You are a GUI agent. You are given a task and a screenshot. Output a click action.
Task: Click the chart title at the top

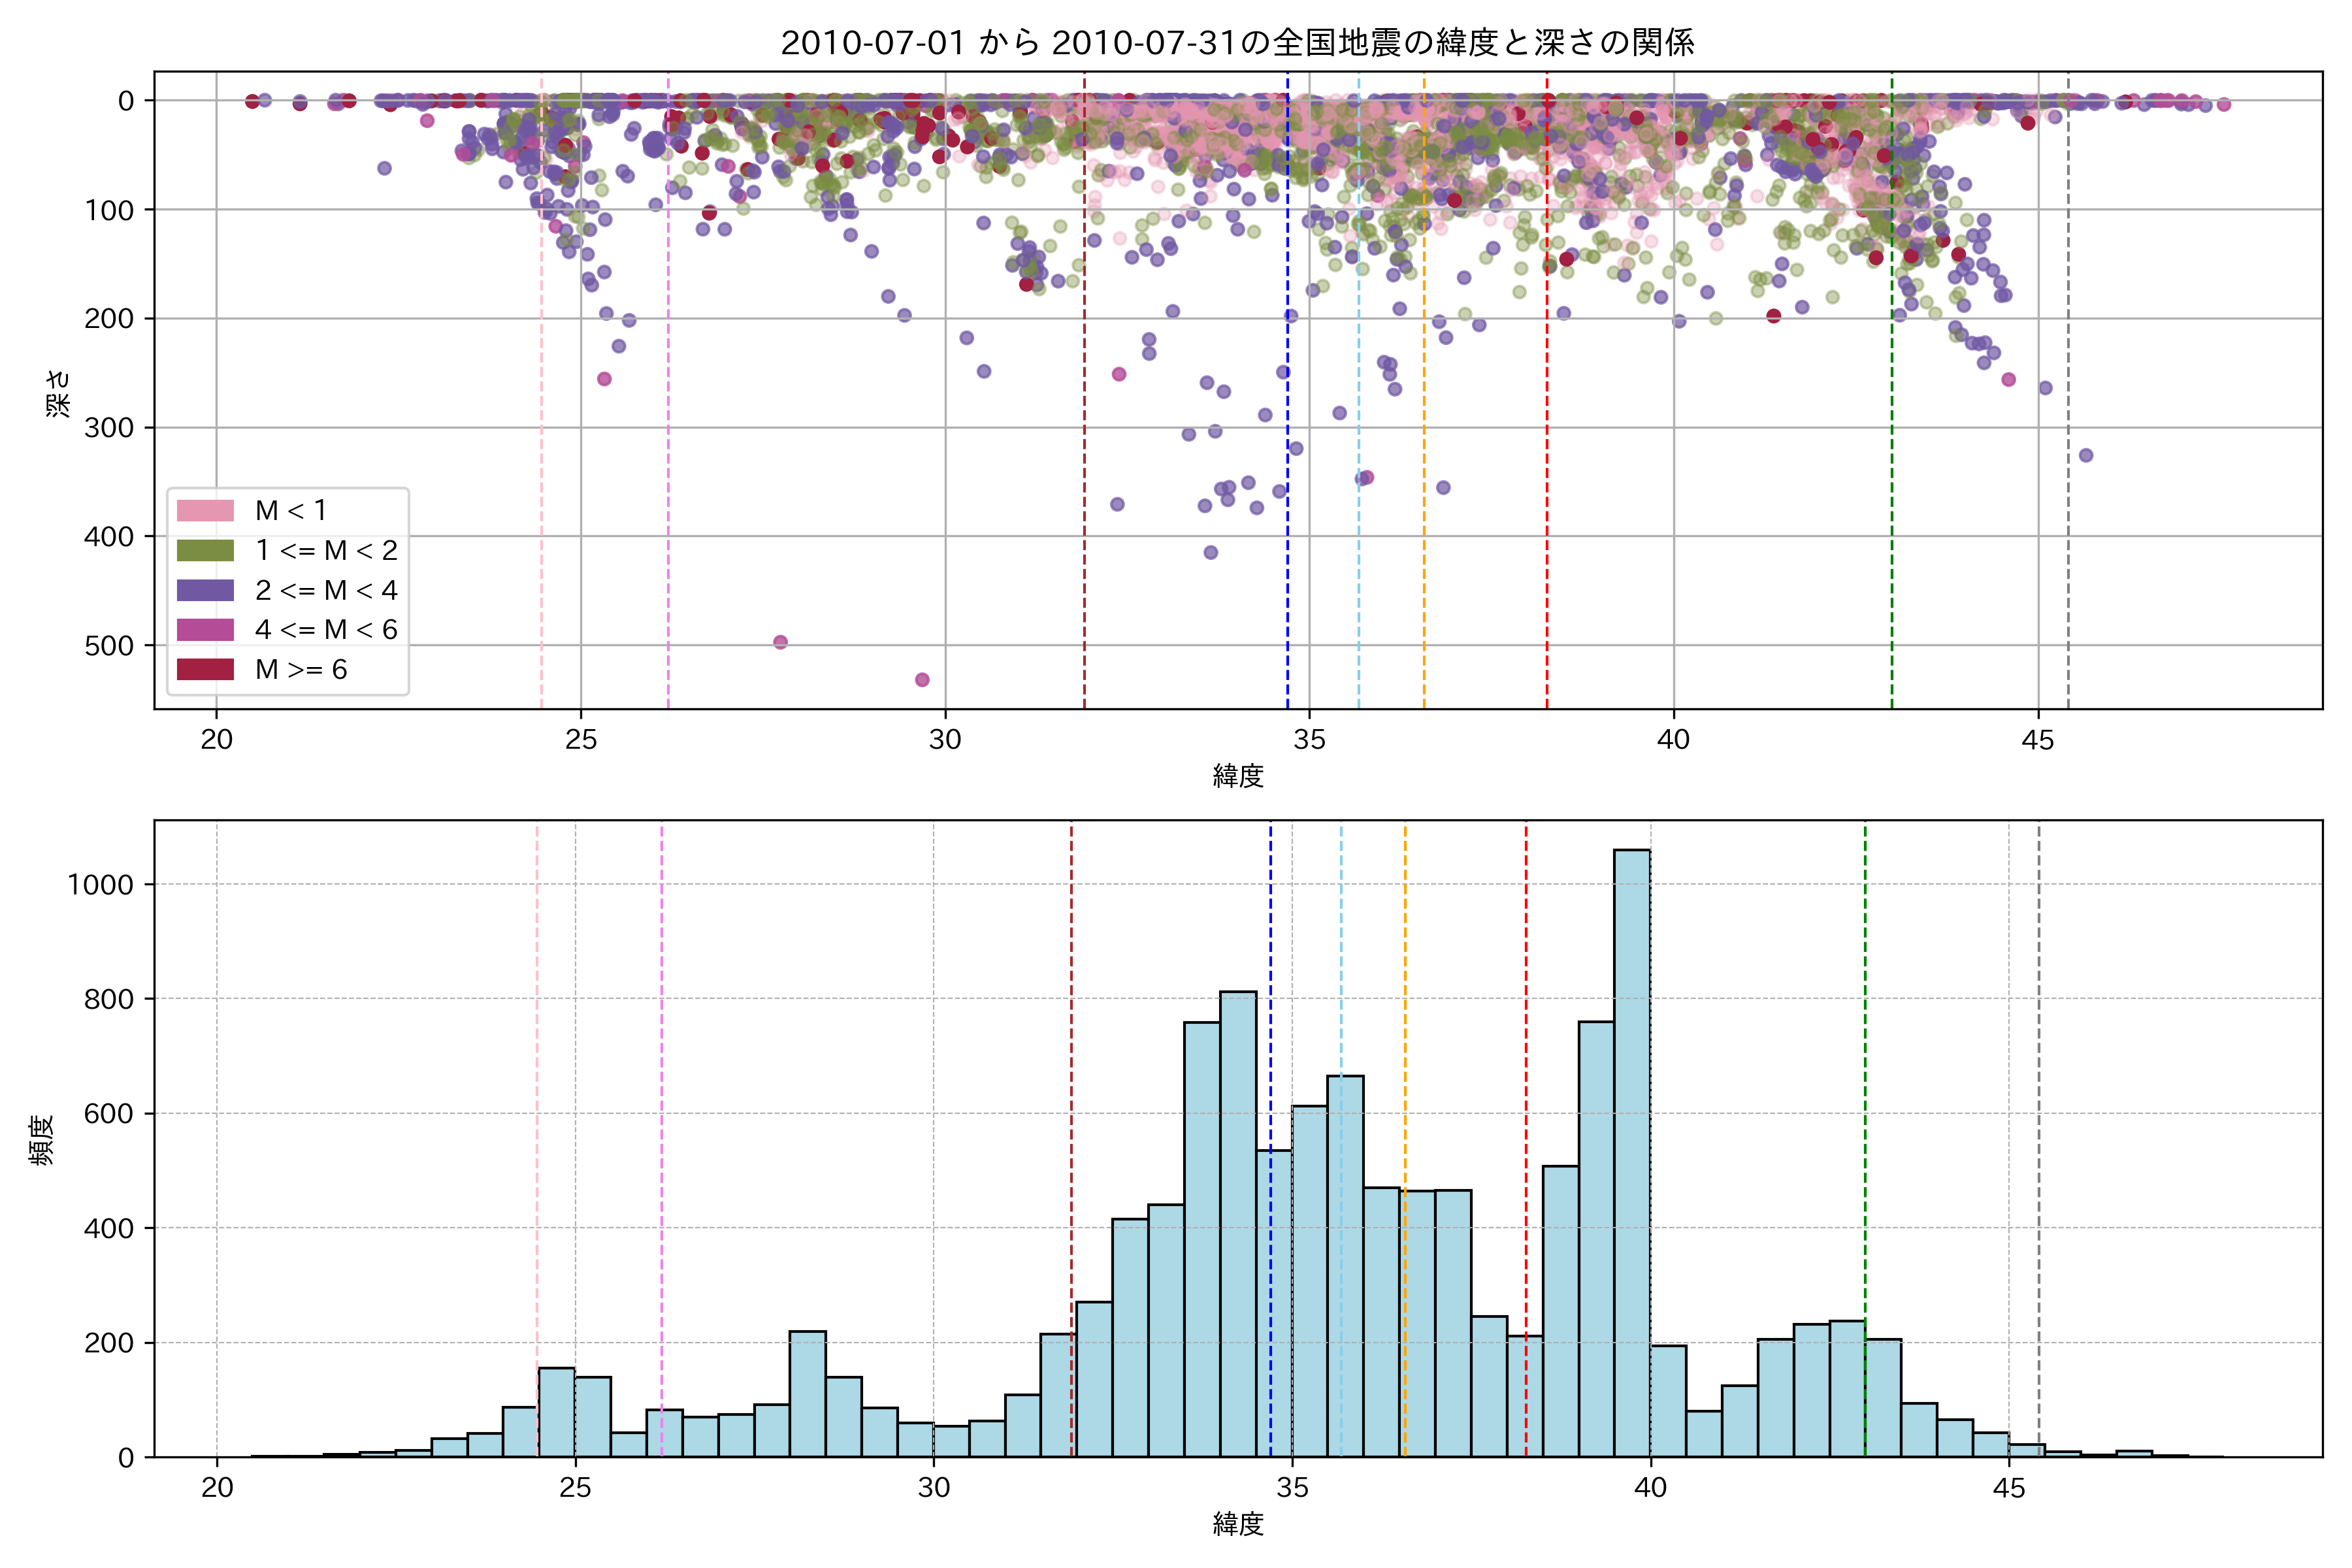(1237, 43)
